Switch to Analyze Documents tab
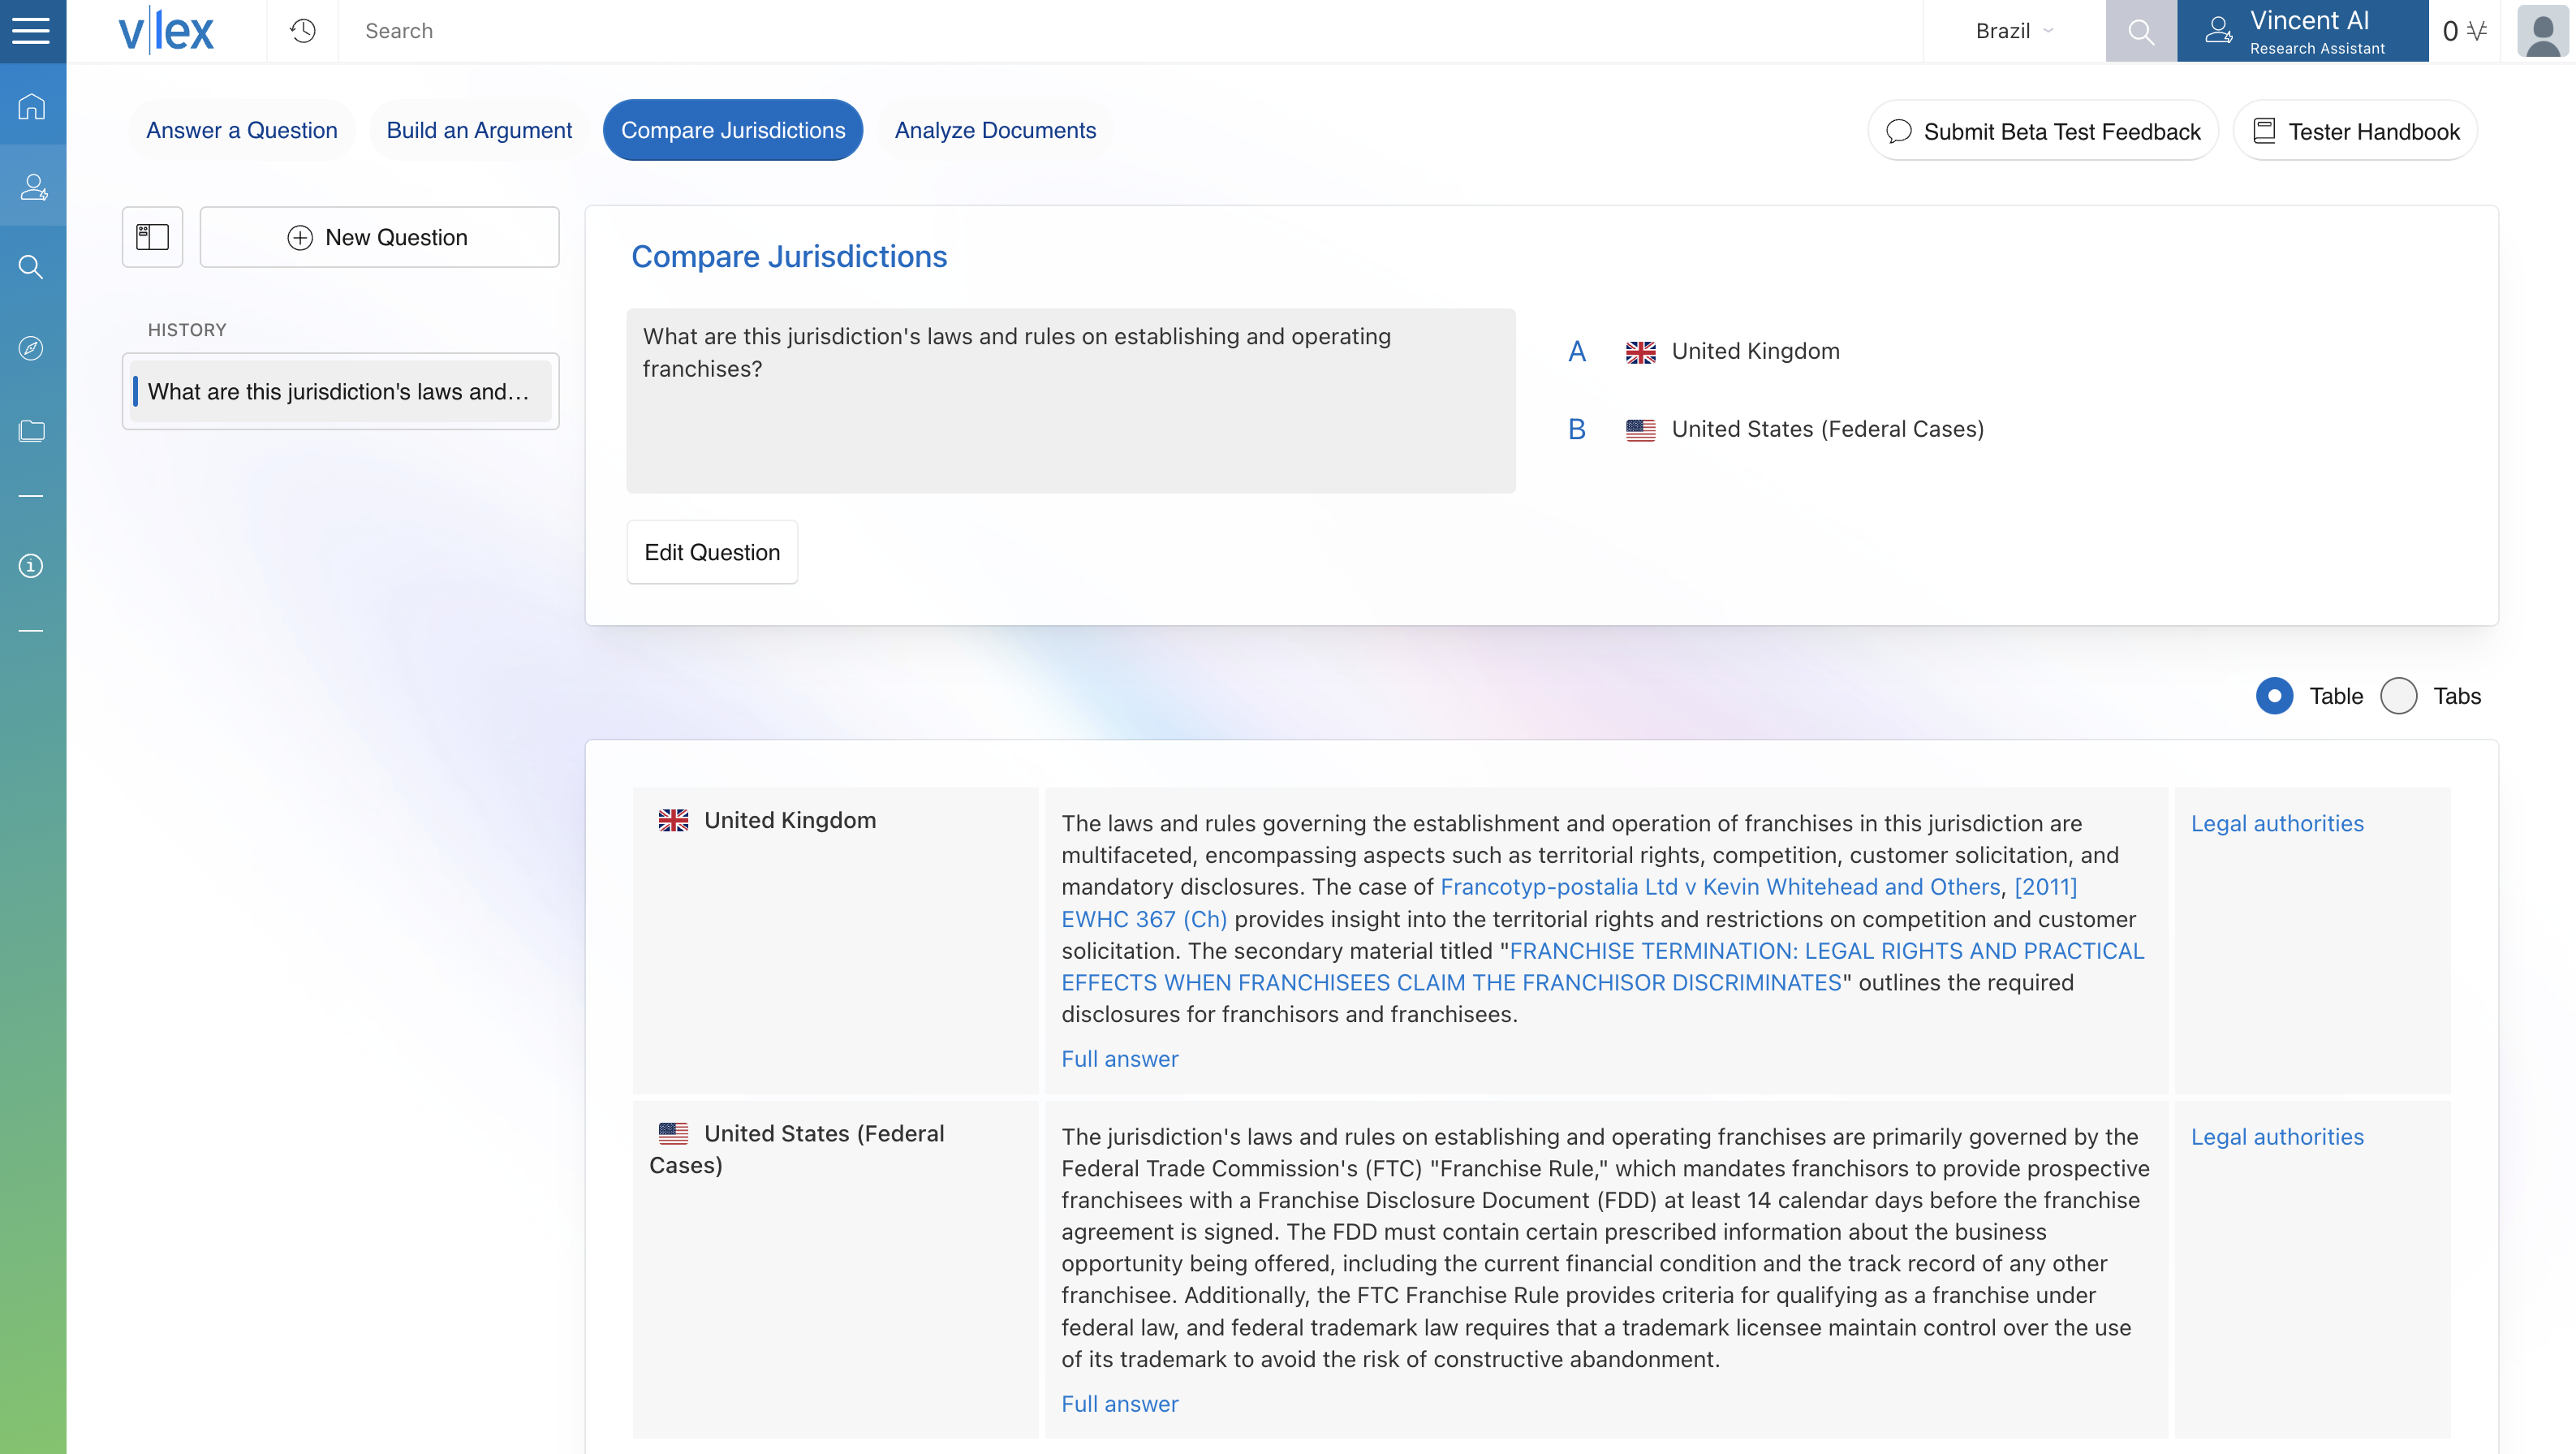 [995, 130]
